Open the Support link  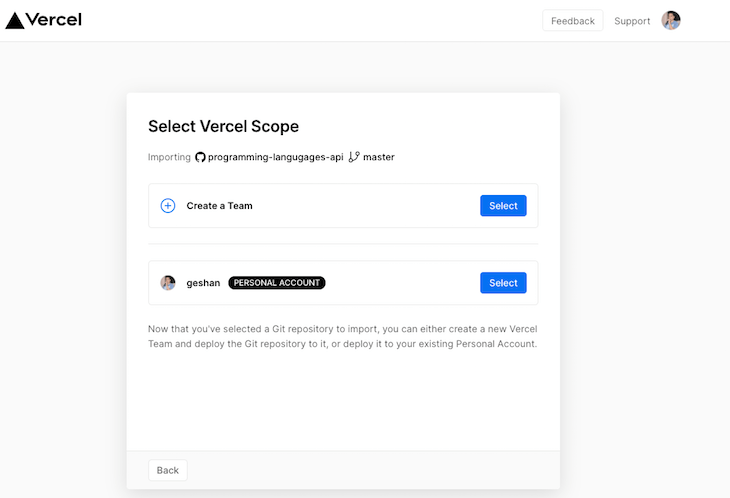tap(632, 21)
